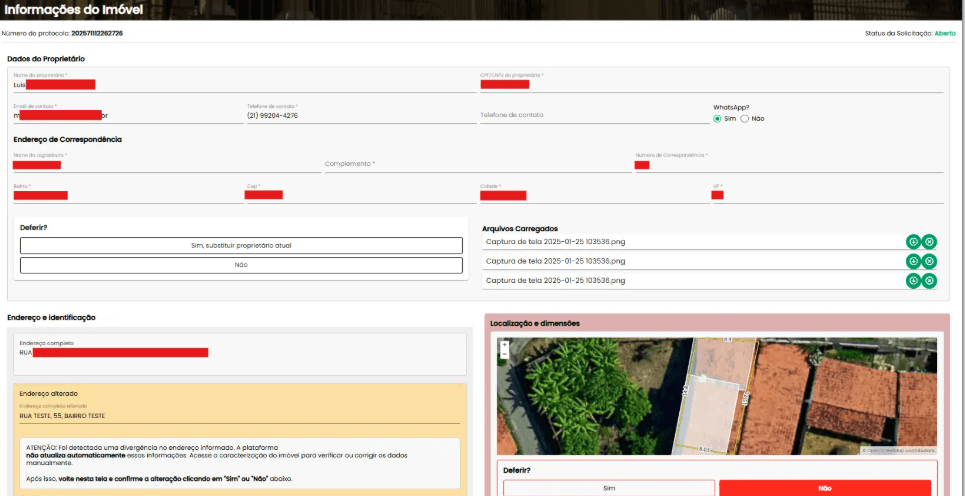Click the Endereço e identificação heading
Image resolution: width=965 pixels, height=496 pixels.
[51, 317]
